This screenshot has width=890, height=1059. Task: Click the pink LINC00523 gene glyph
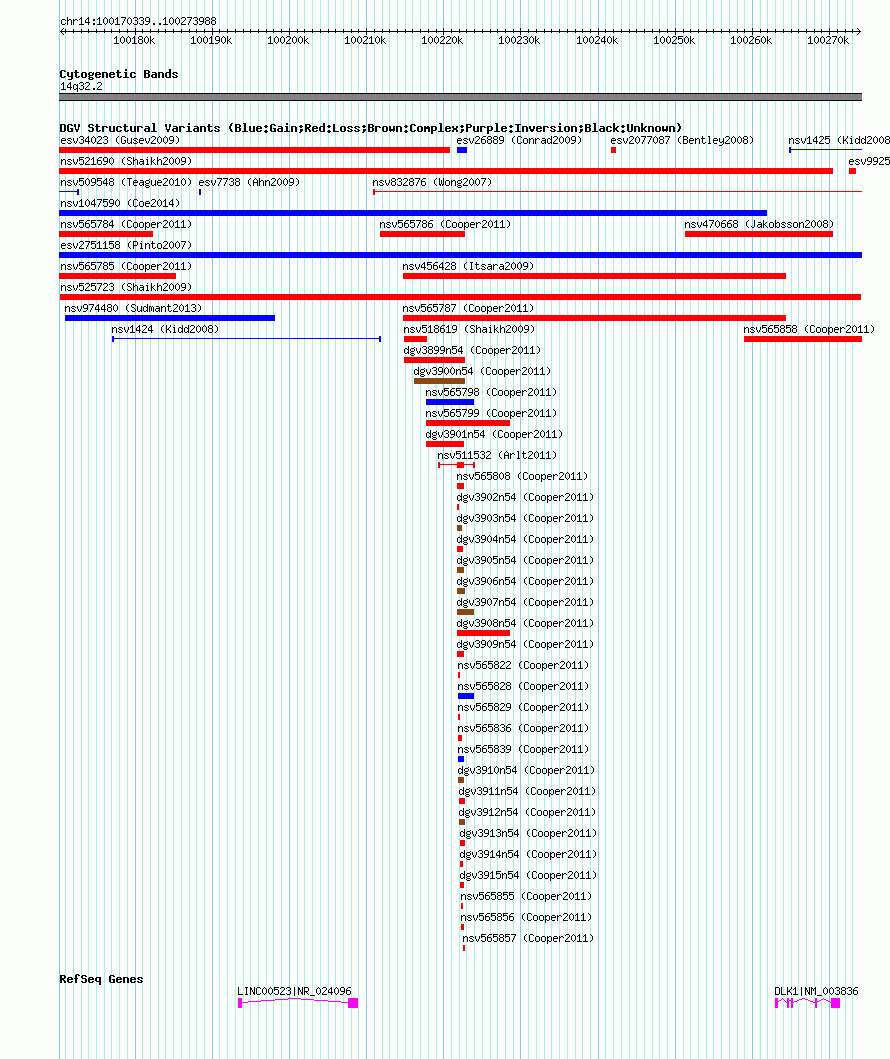pyautogui.click(x=298, y=1003)
